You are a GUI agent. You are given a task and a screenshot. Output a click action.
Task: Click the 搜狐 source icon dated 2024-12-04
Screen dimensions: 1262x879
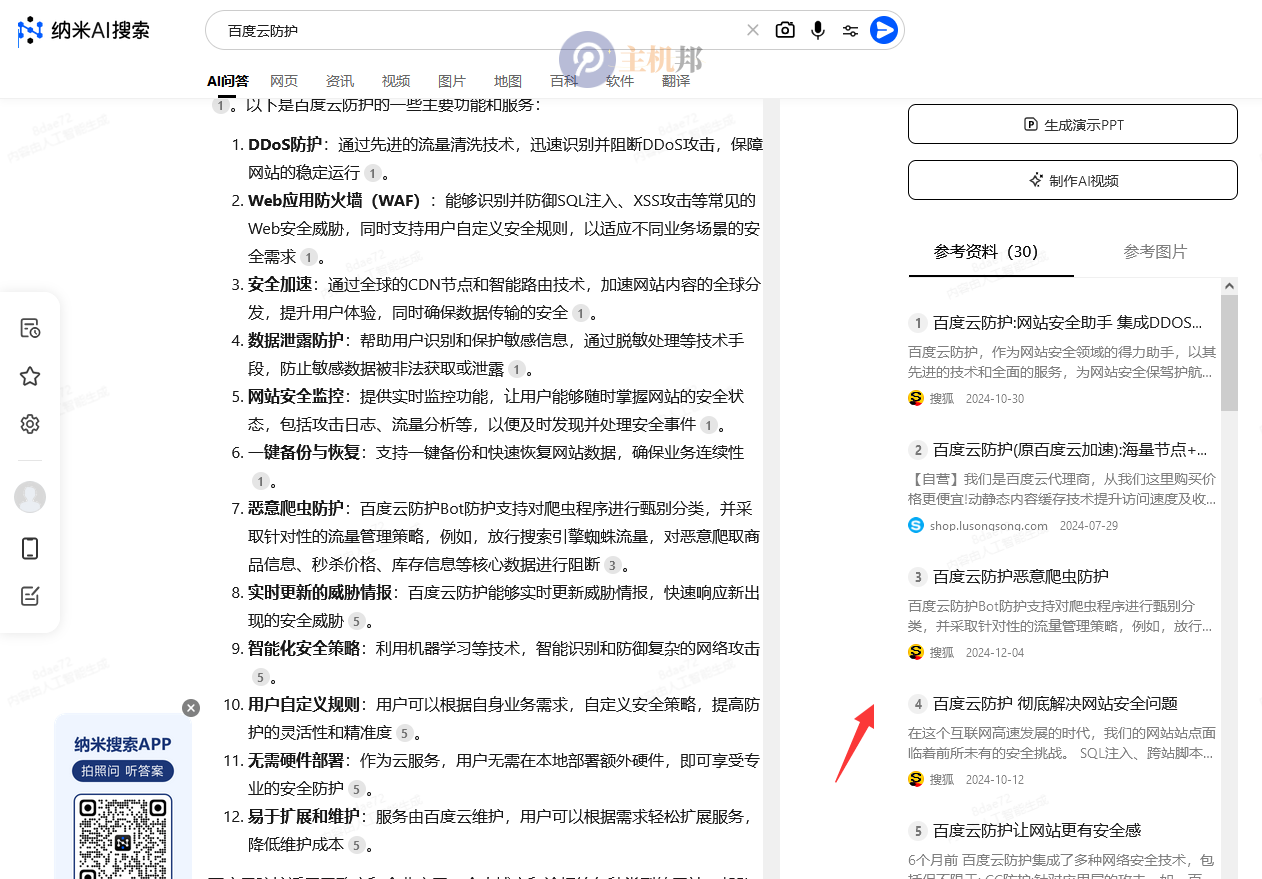(x=916, y=652)
